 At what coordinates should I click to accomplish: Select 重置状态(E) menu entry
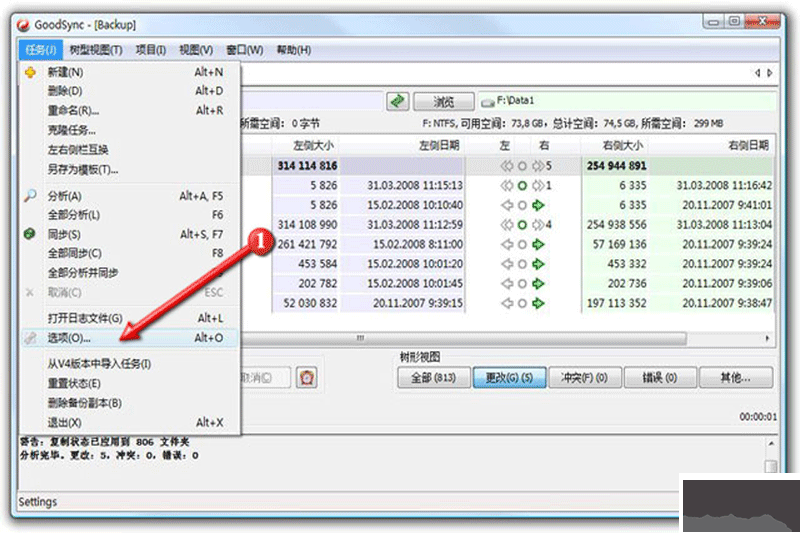pyautogui.click(x=130, y=384)
